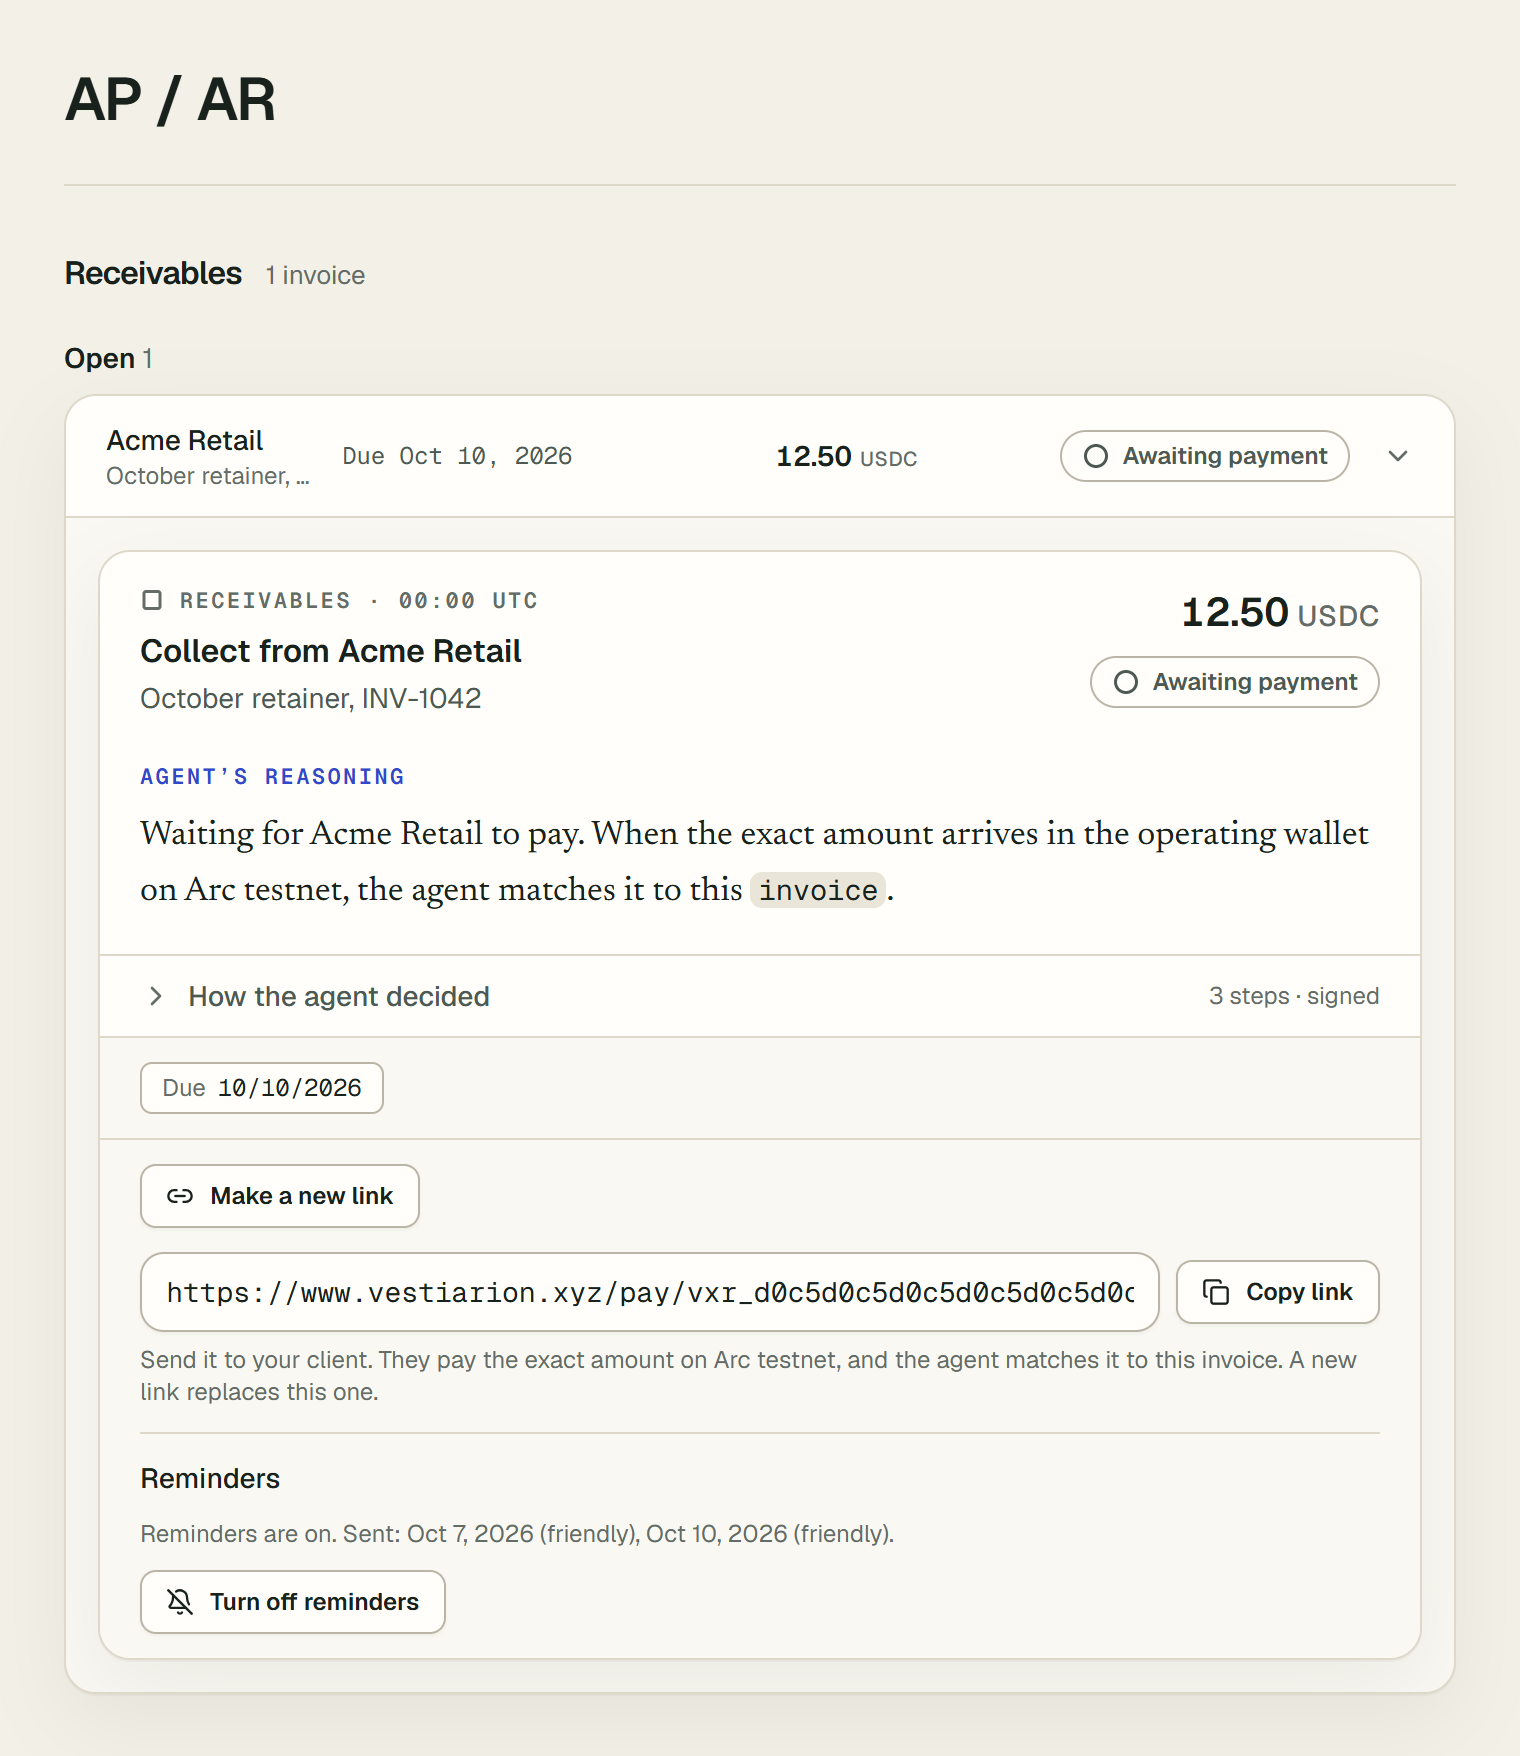Screen dimensions: 1520x1756
Task: Click the Awaiting payment badge in detail card
Action: click(1235, 682)
